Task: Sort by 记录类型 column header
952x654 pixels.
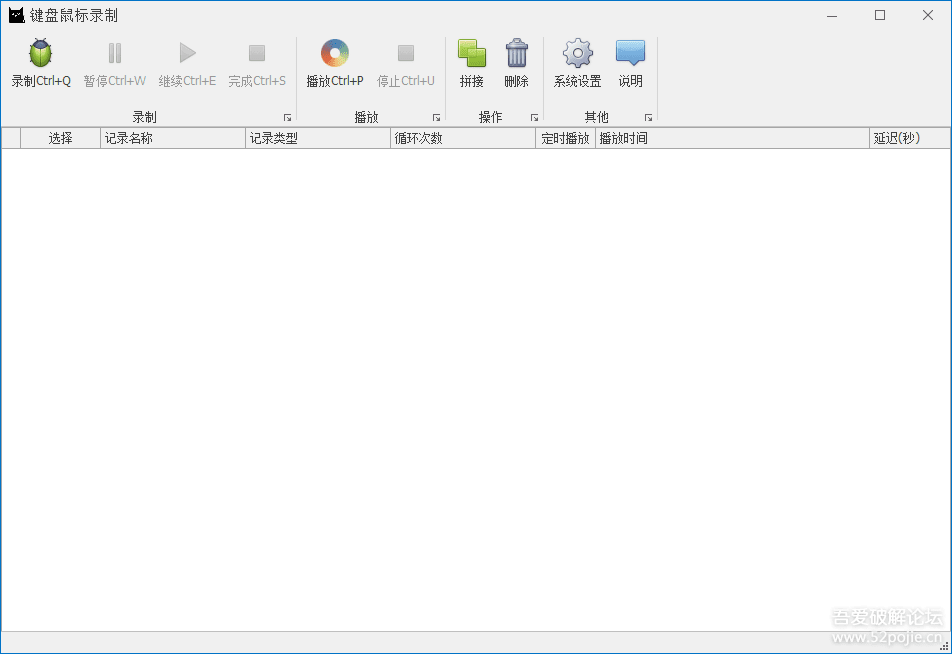Action: 318,138
